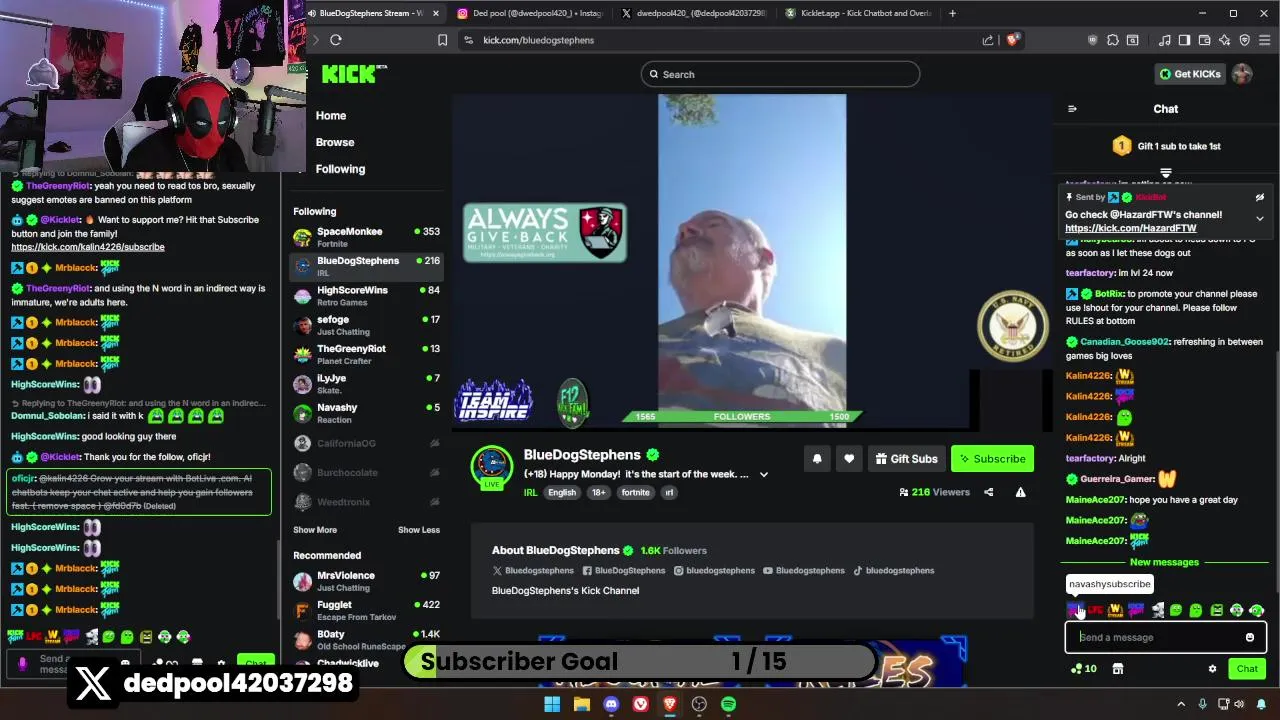Select the fortnite tag under stream title

635,492
